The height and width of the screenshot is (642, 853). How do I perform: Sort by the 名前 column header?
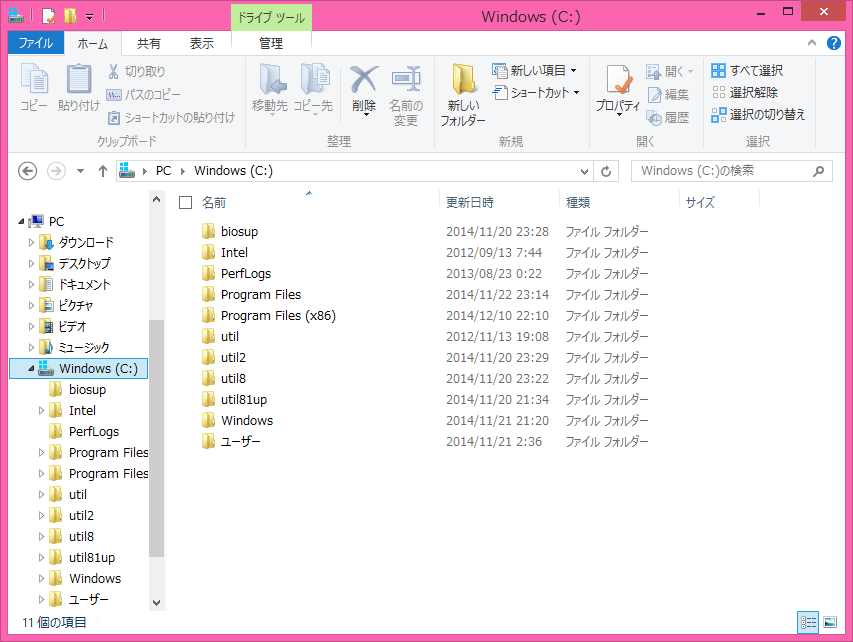pyautogui.click(x=318, y=202)
